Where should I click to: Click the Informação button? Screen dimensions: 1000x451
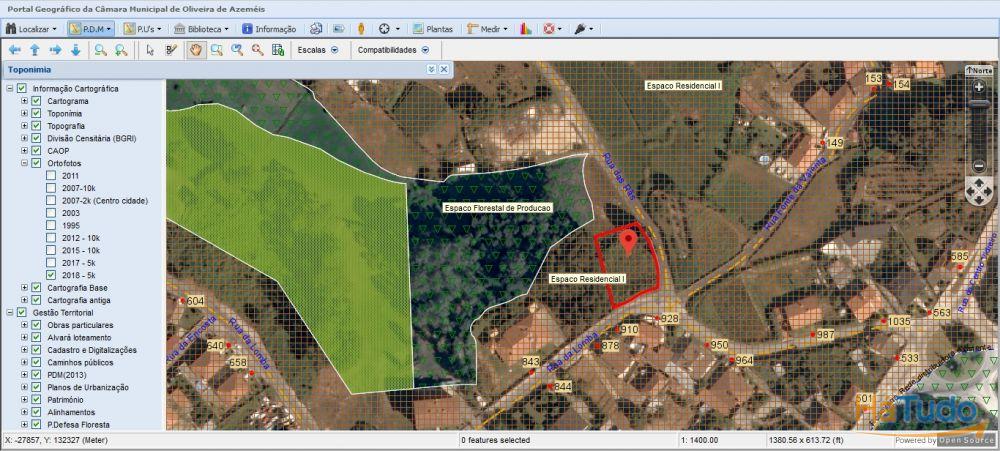click(x=268, y=29)
